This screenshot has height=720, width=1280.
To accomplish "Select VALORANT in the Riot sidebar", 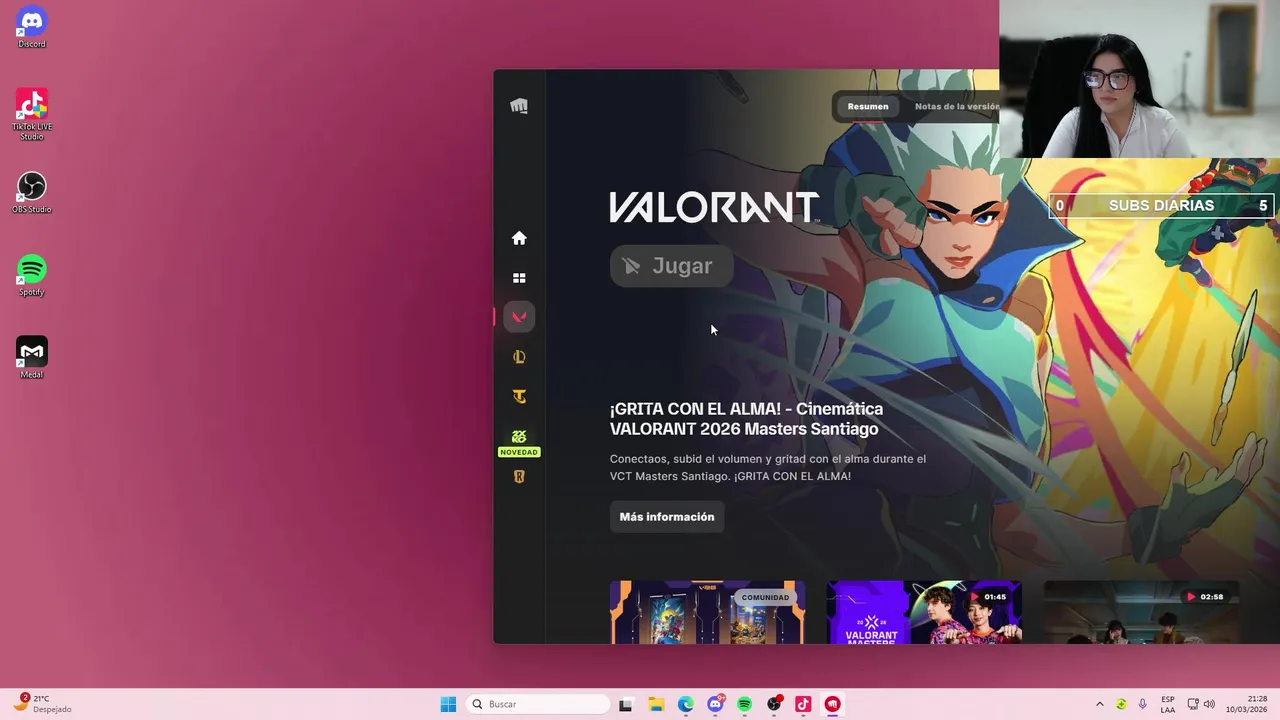I will pyautogui.click(x=519, y=317).
